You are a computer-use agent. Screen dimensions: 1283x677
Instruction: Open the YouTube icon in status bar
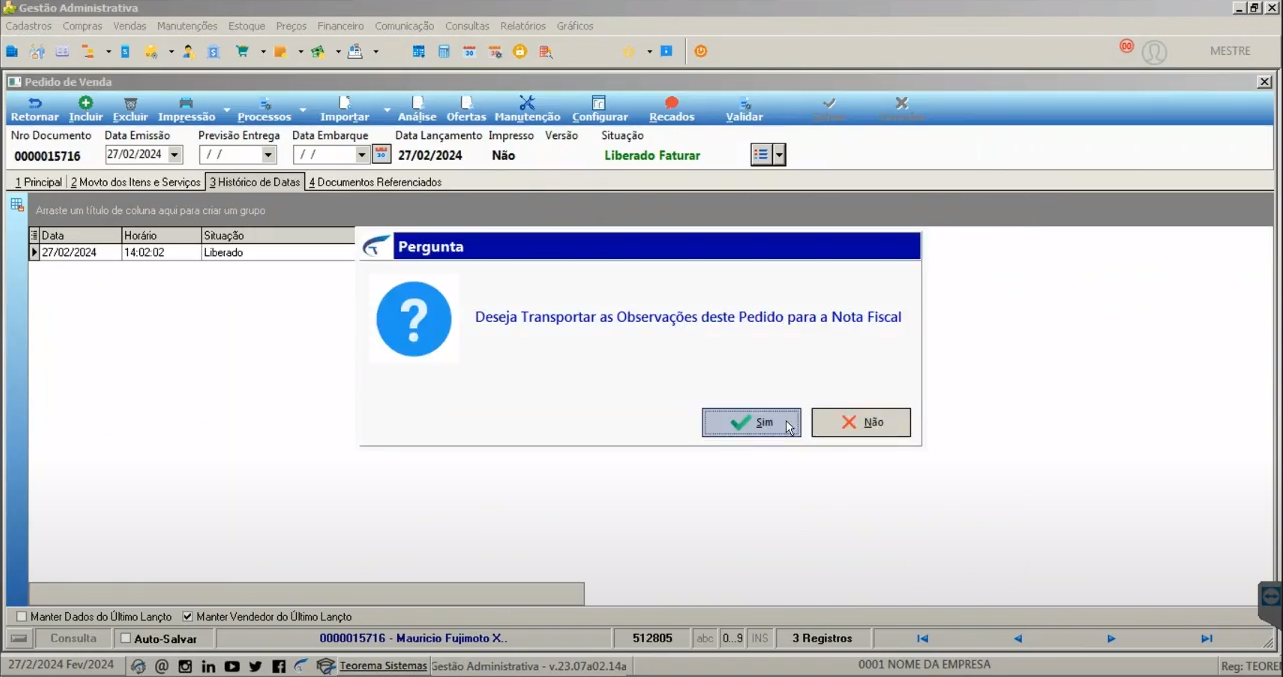[232, 666]
